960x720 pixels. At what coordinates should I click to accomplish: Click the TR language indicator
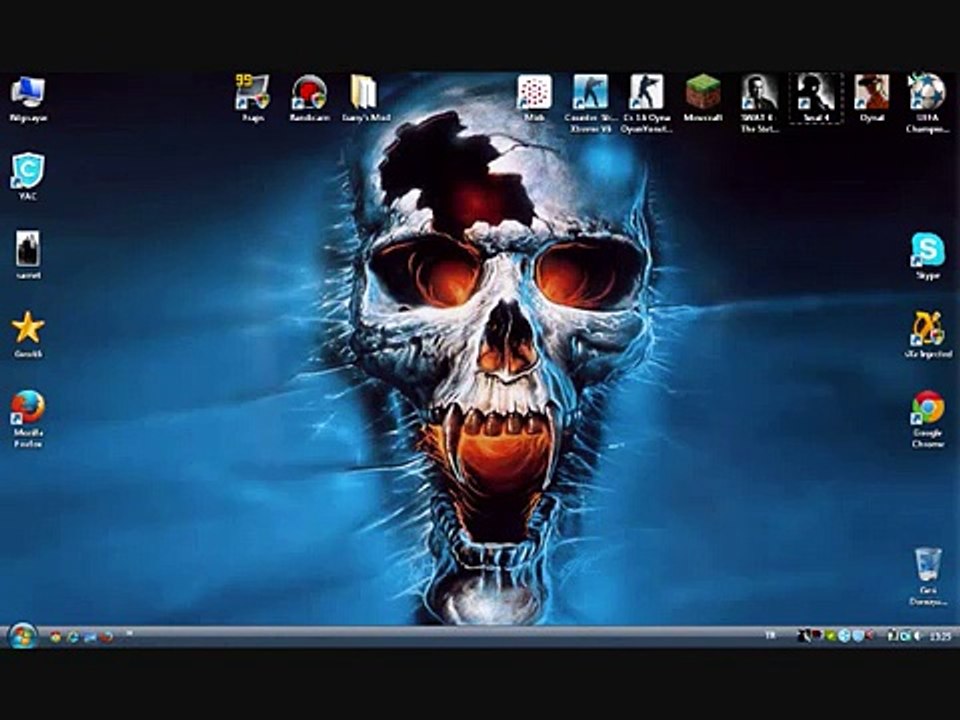770,636
